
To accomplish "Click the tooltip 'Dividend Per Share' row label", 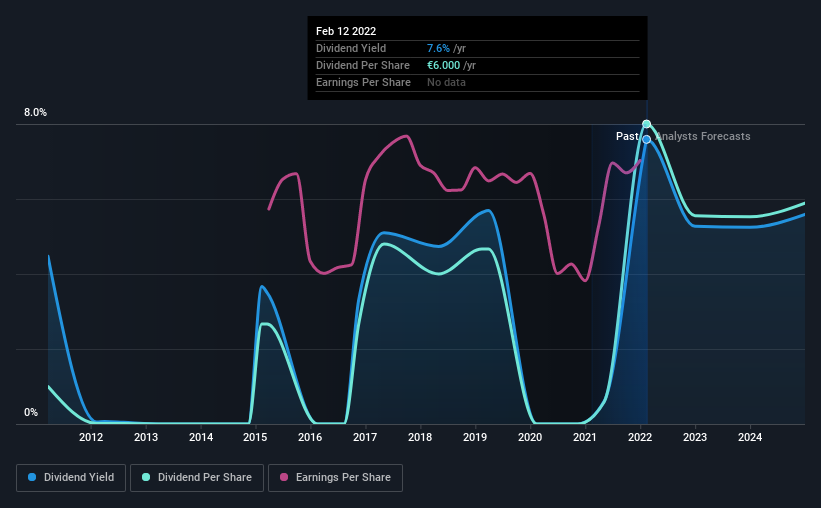I will click(x=363, y=65).
